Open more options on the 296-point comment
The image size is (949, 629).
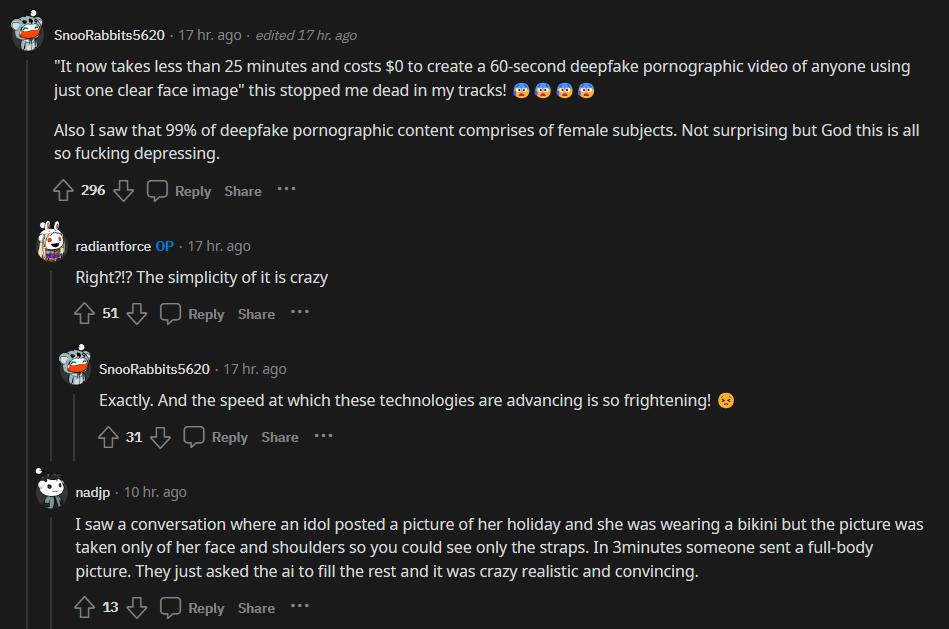coord(287,189)
